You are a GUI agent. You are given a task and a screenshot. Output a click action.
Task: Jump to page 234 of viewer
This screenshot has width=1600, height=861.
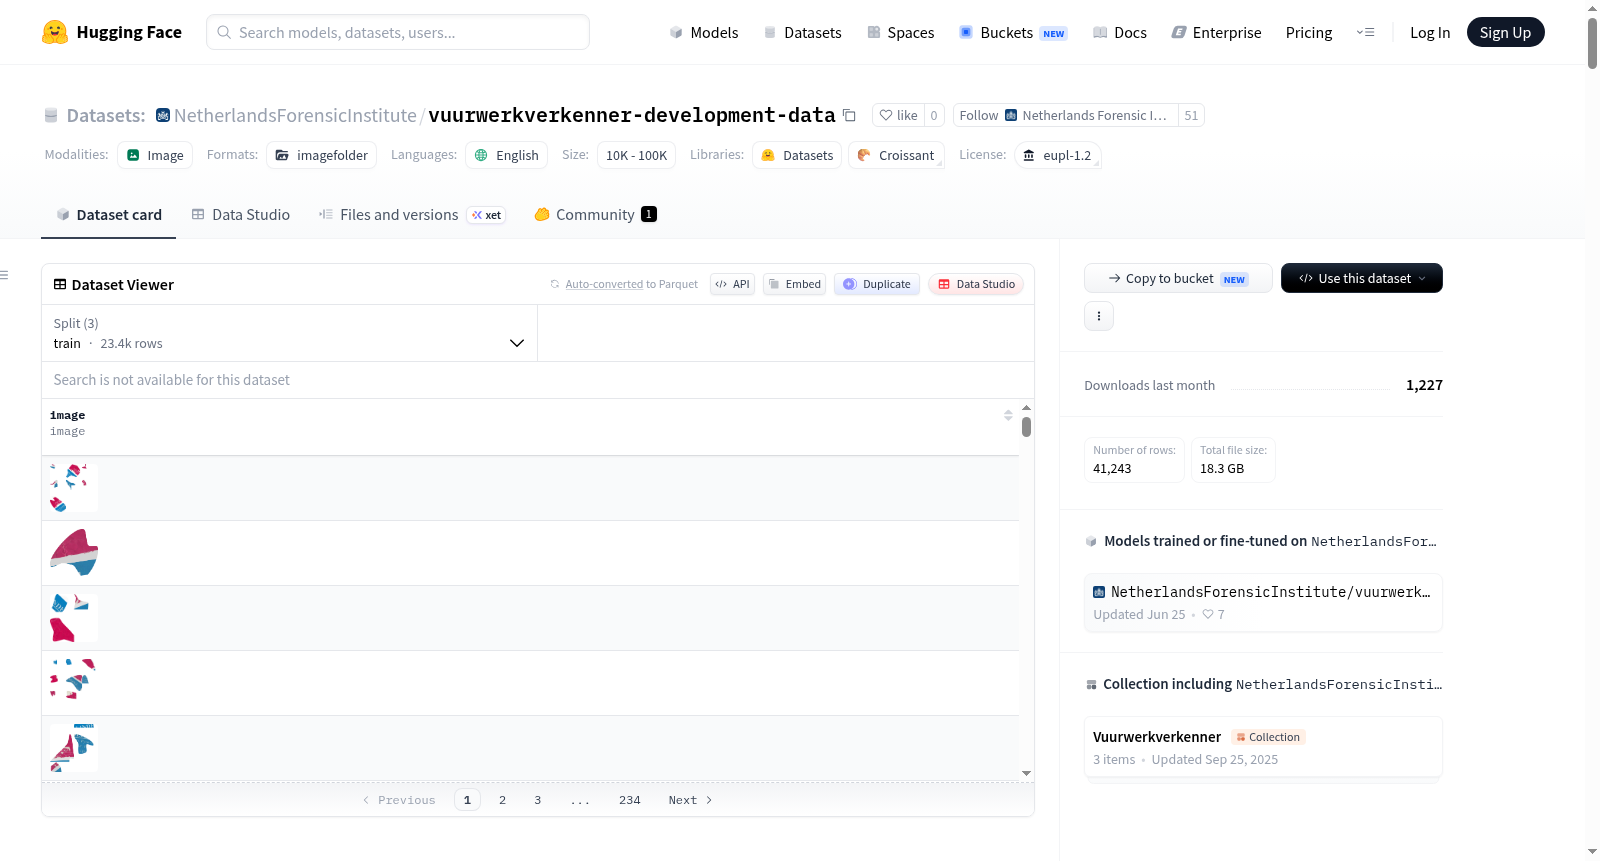pos(629,800)
